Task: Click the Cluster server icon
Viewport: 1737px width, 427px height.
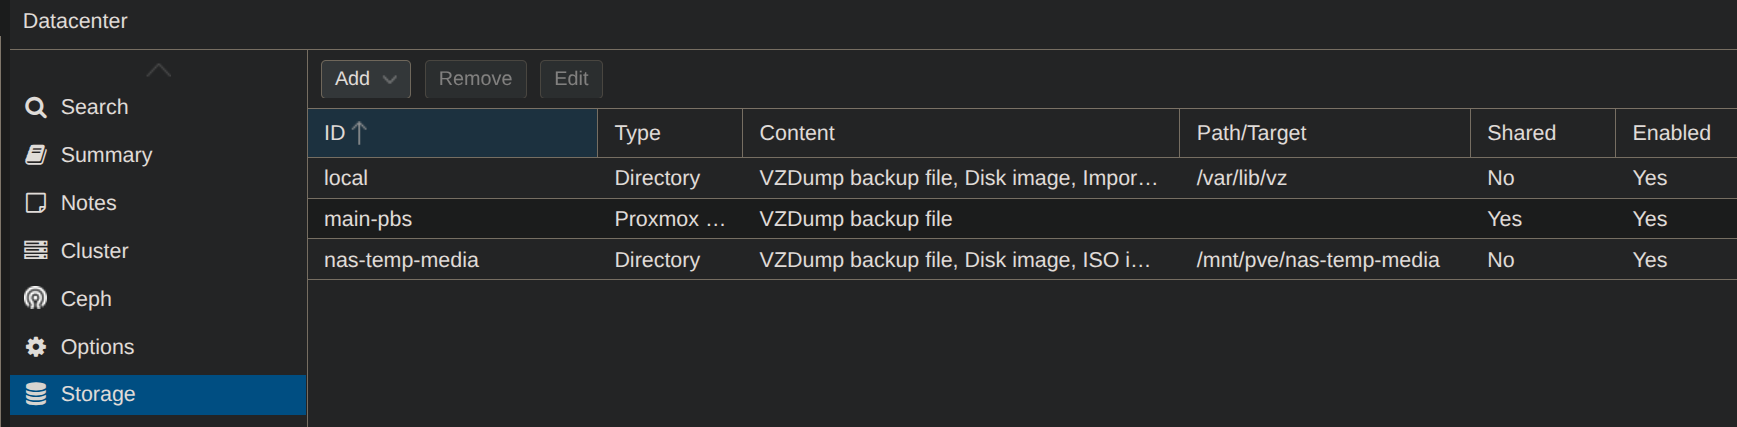Action: [x=36, y=251]
